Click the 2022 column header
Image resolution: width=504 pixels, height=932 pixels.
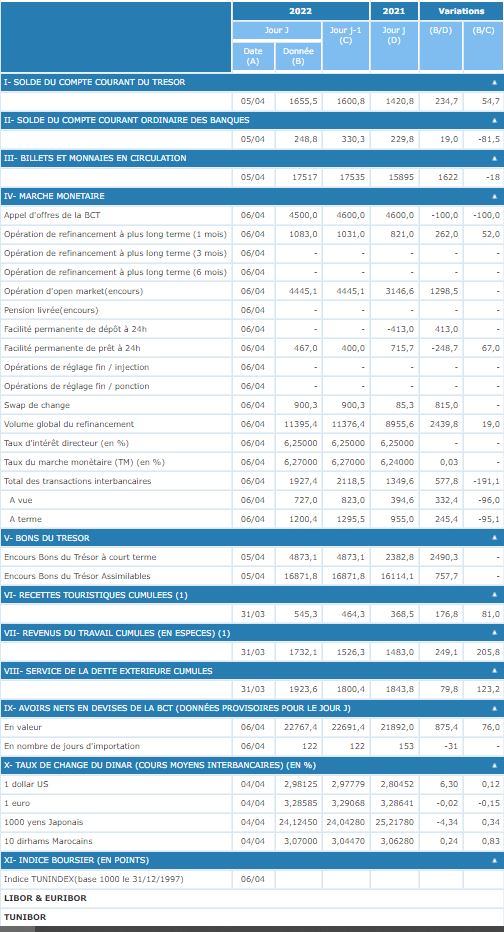(301, 11)
